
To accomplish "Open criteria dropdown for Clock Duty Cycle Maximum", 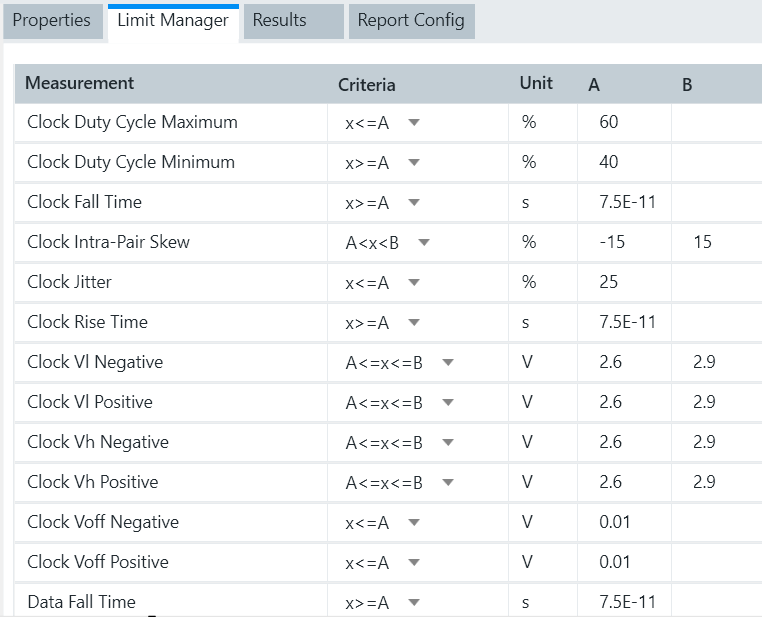I will (414, 123).
